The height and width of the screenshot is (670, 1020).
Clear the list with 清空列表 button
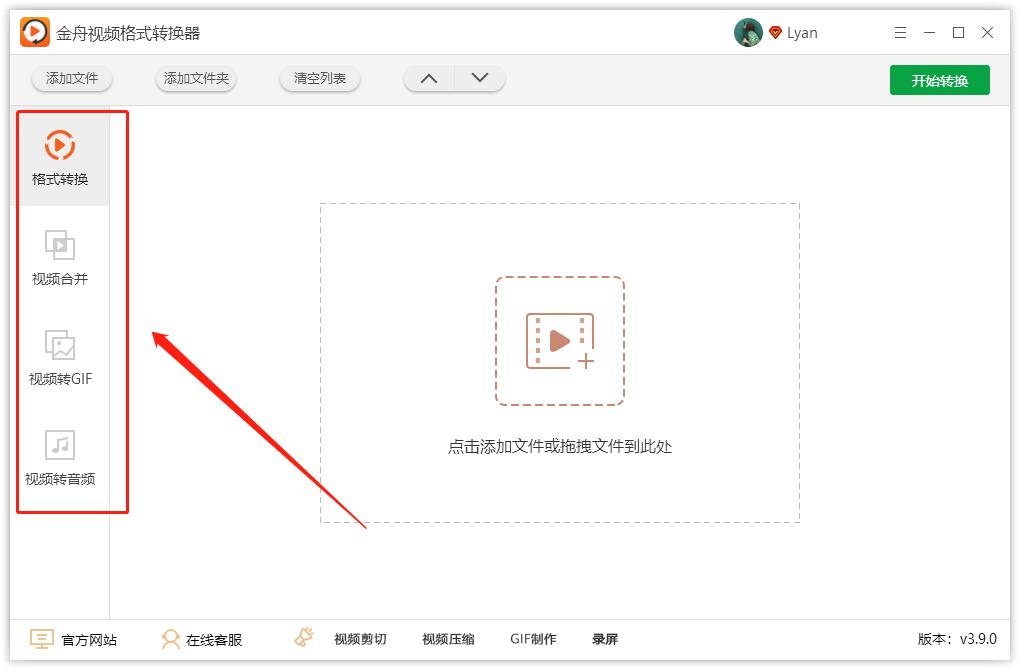point(319,77)
